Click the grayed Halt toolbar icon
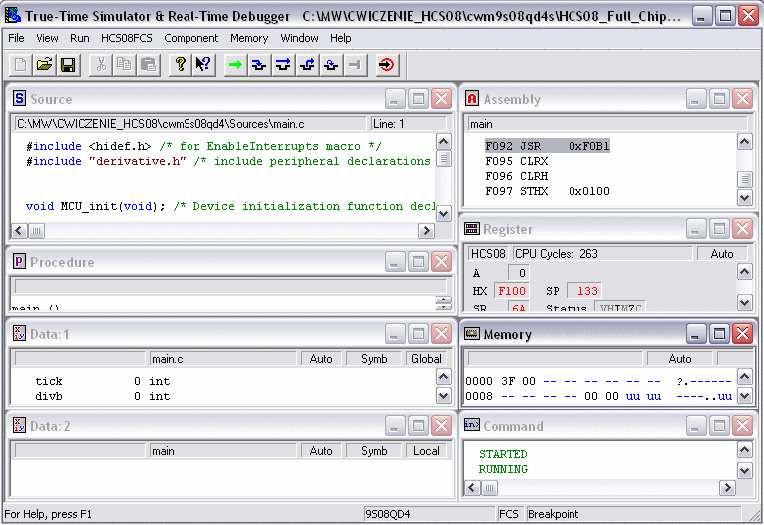Image resolution: width=764 pixels, height=525 pixels. pos(355,64)
